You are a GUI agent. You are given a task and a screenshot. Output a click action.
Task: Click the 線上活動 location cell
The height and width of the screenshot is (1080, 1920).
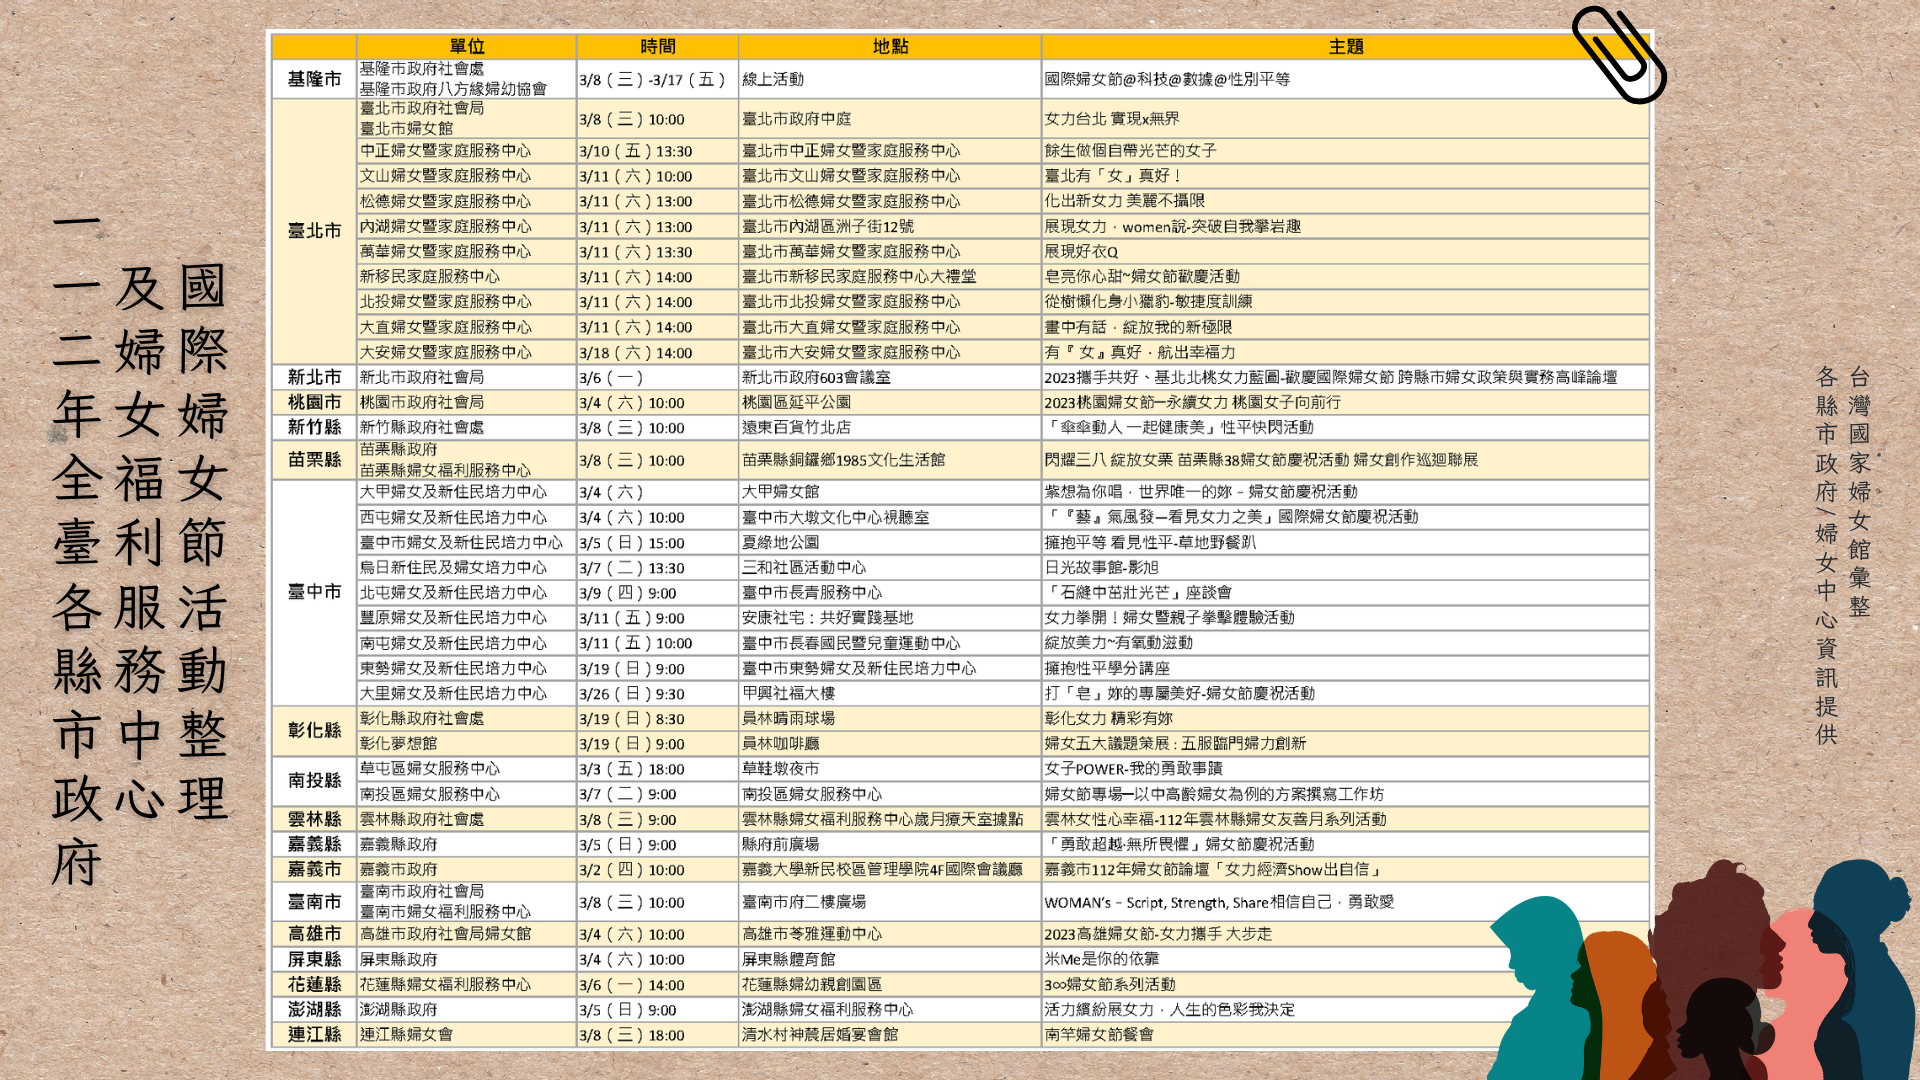click(x=773, y=79)
